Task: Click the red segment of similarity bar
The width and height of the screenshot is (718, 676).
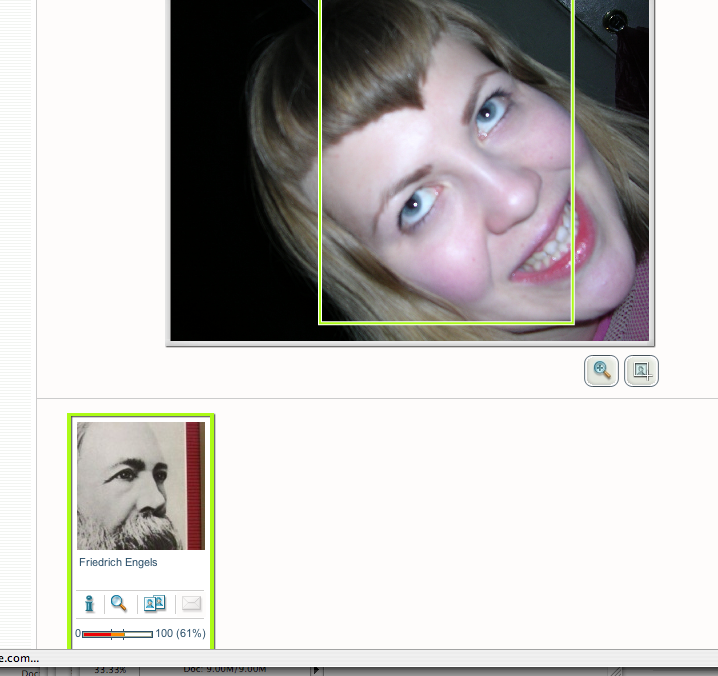Action: pyautogui.click(x=96, y=634)
